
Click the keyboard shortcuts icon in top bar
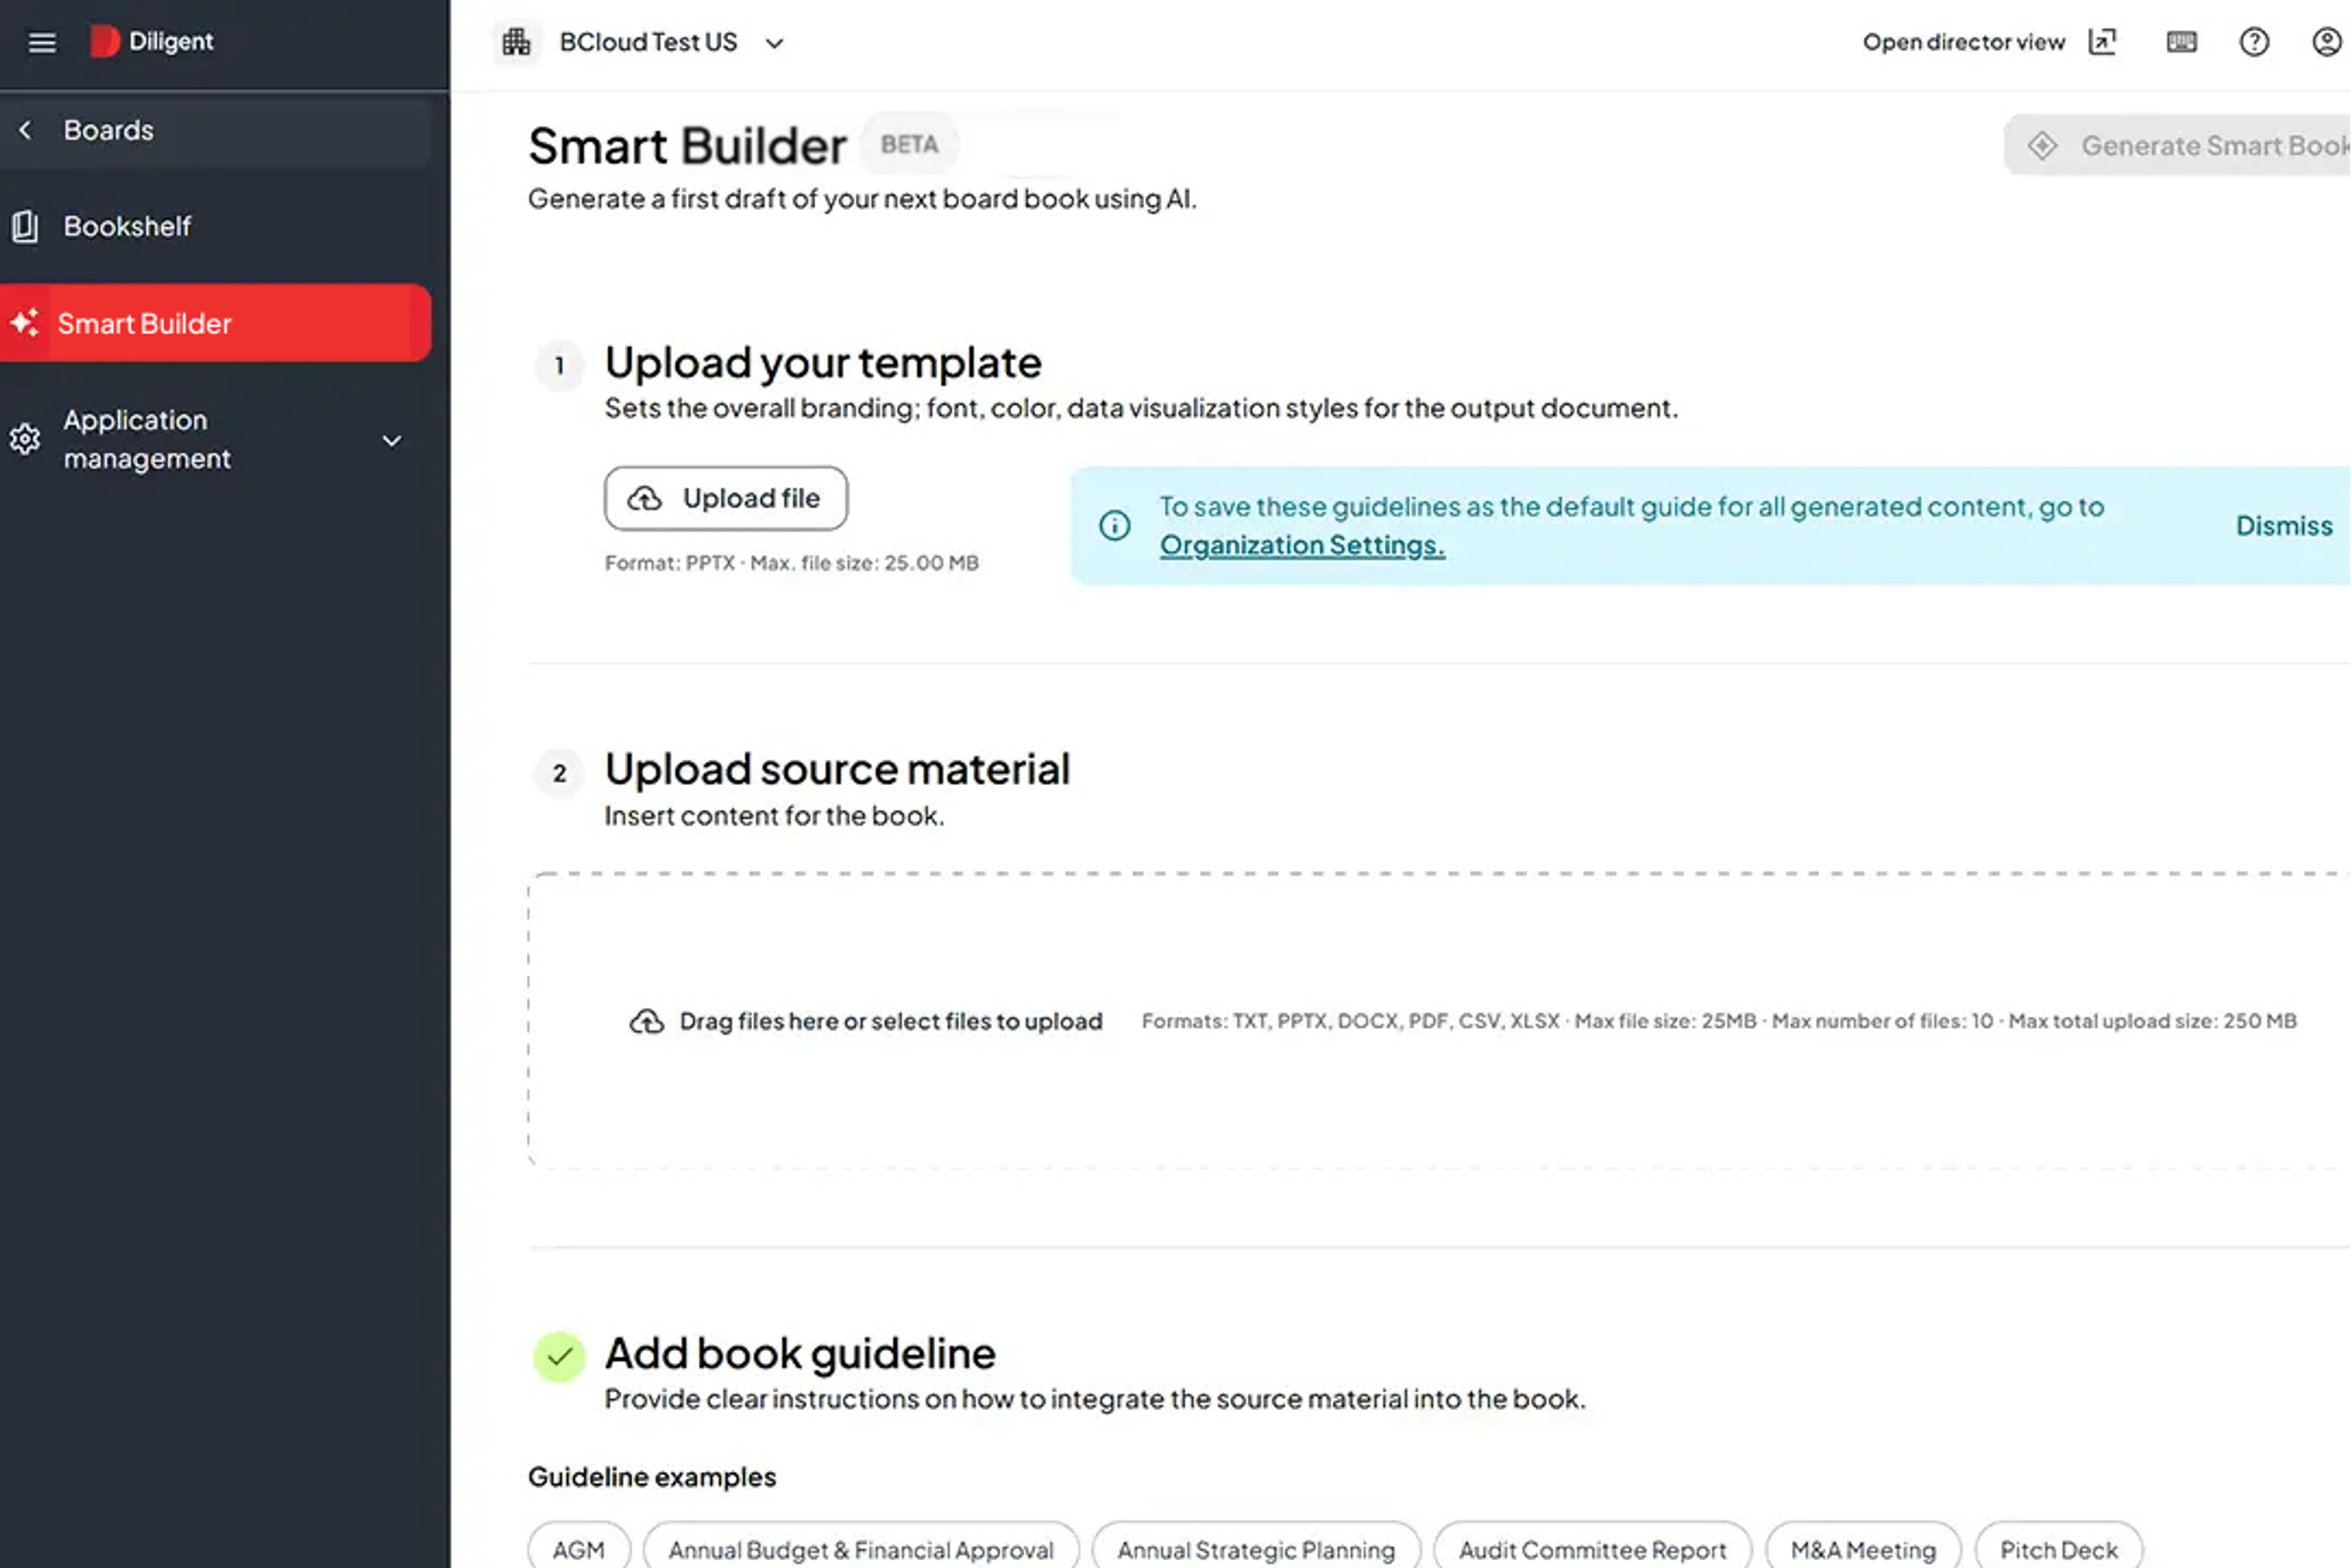coord(2182,42)
